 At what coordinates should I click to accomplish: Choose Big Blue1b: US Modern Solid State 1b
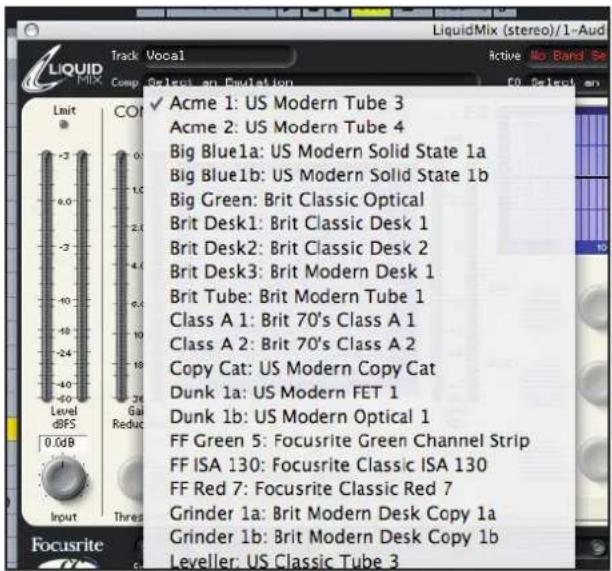coord(359,175)
